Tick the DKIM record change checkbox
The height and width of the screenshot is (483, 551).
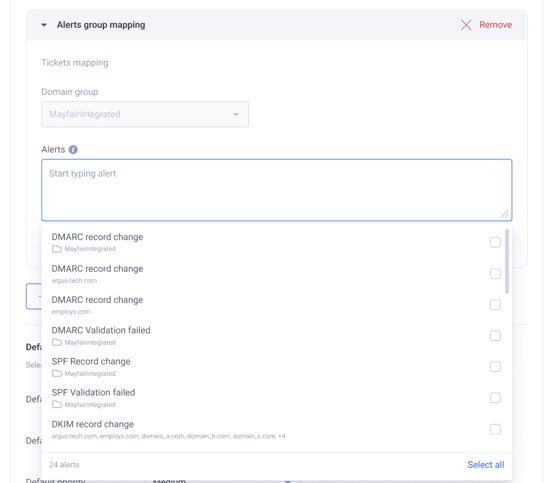(x=495, y=429)
